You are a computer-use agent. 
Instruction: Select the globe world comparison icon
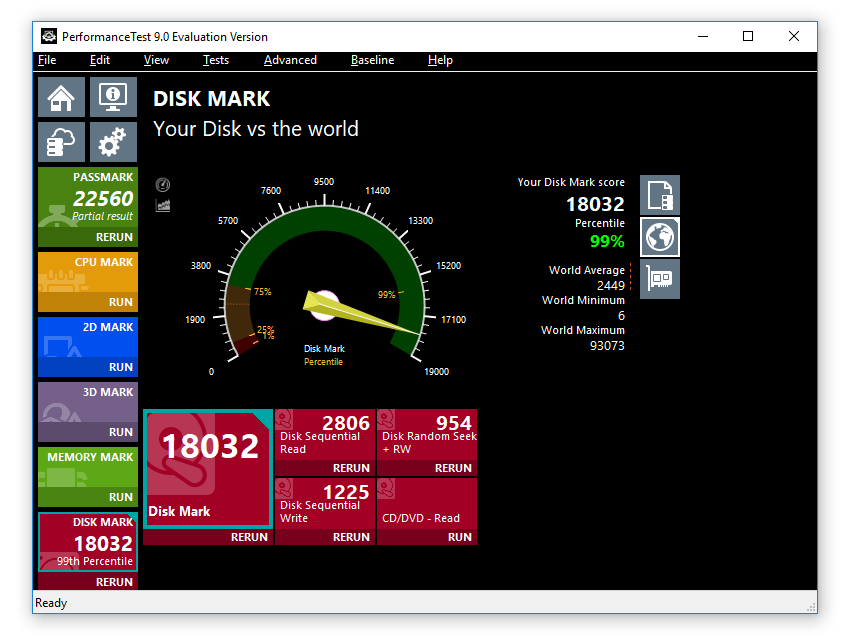[660, 237]
